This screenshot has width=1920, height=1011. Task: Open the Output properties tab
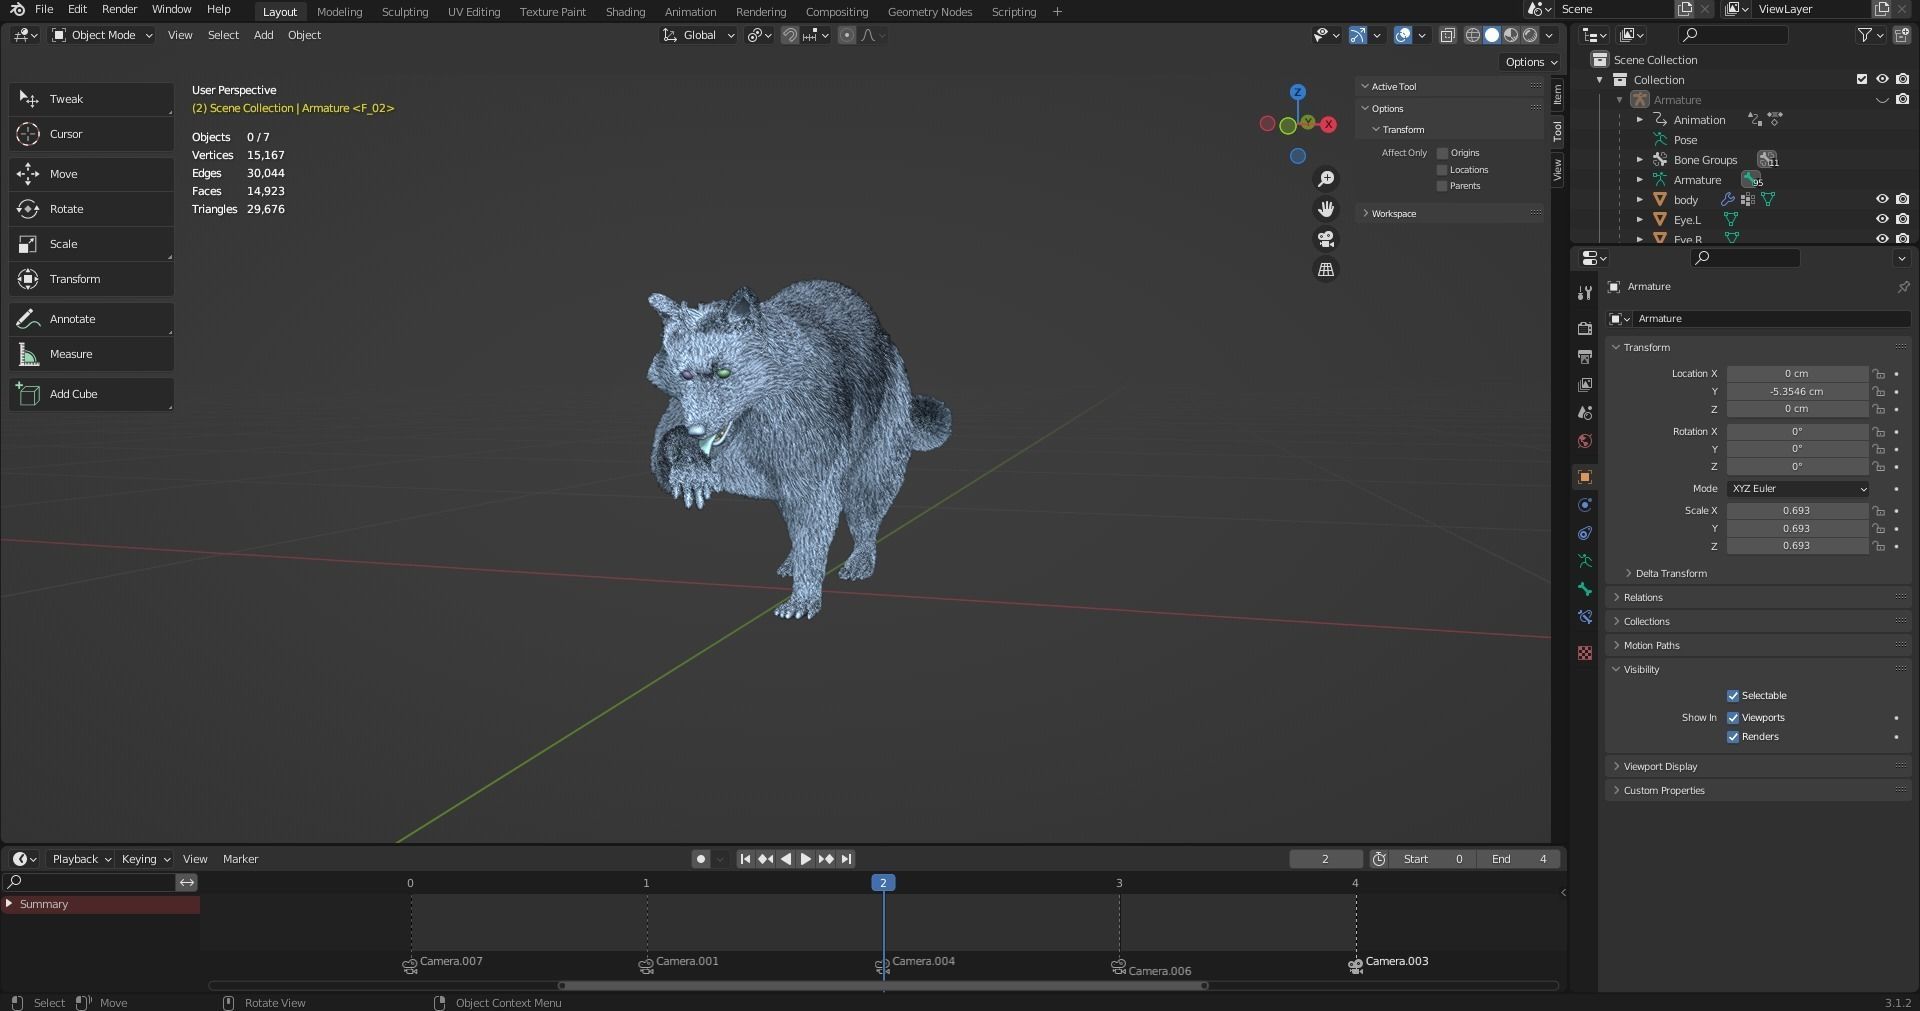tap(1585, 356)
